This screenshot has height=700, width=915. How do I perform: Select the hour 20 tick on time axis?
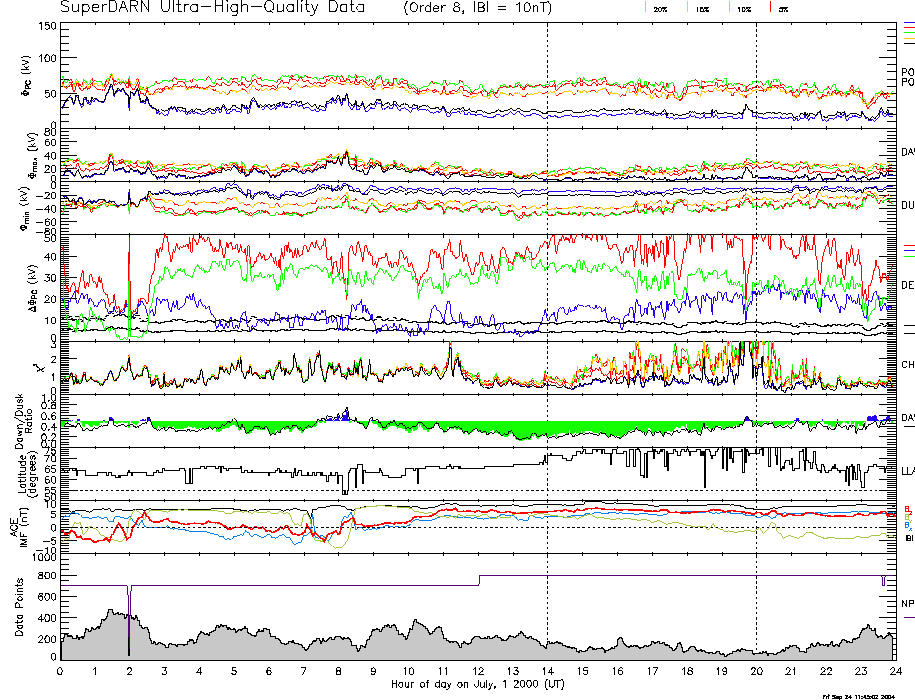tap(756, 670)
